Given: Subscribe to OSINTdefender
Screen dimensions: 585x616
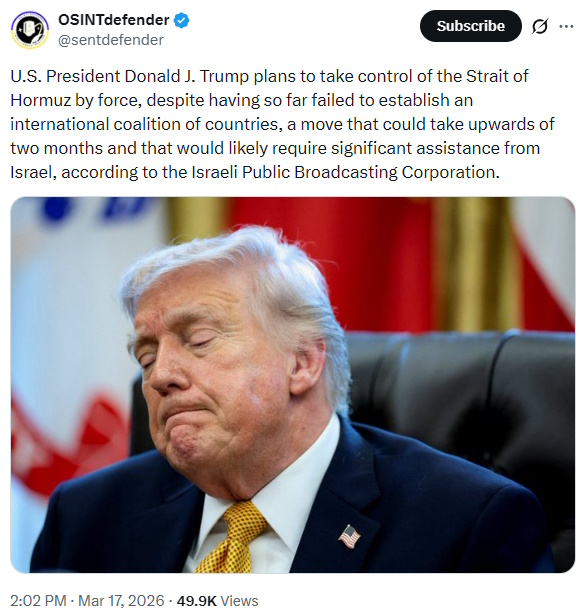Looking at the screenshot, I should pyautogui.click(x=471, y=26).
